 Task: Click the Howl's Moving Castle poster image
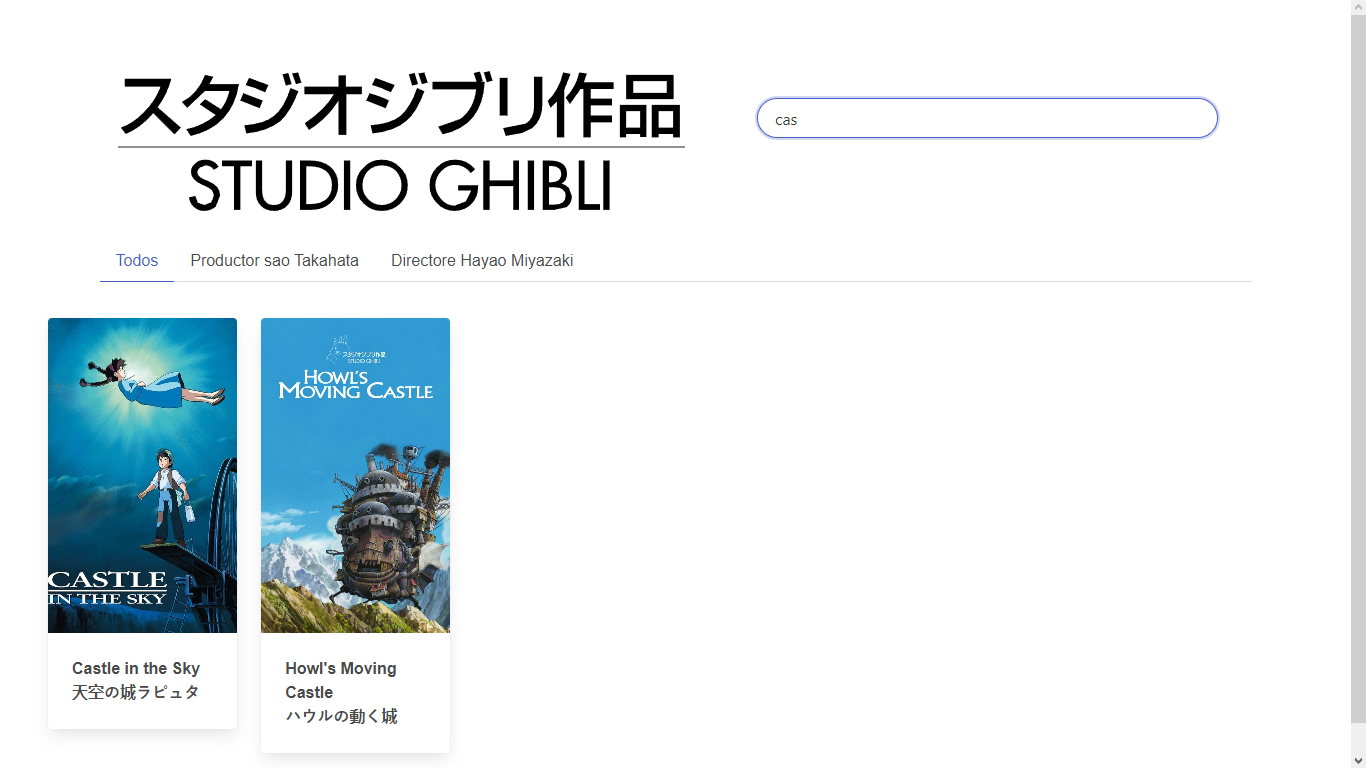pos(355,475)
